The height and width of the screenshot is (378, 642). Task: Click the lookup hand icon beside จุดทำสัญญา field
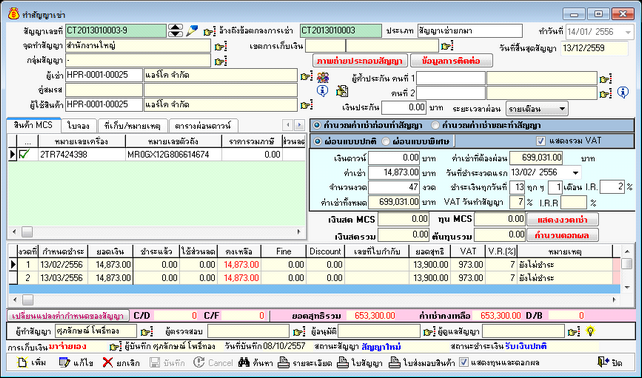(221, 46)
